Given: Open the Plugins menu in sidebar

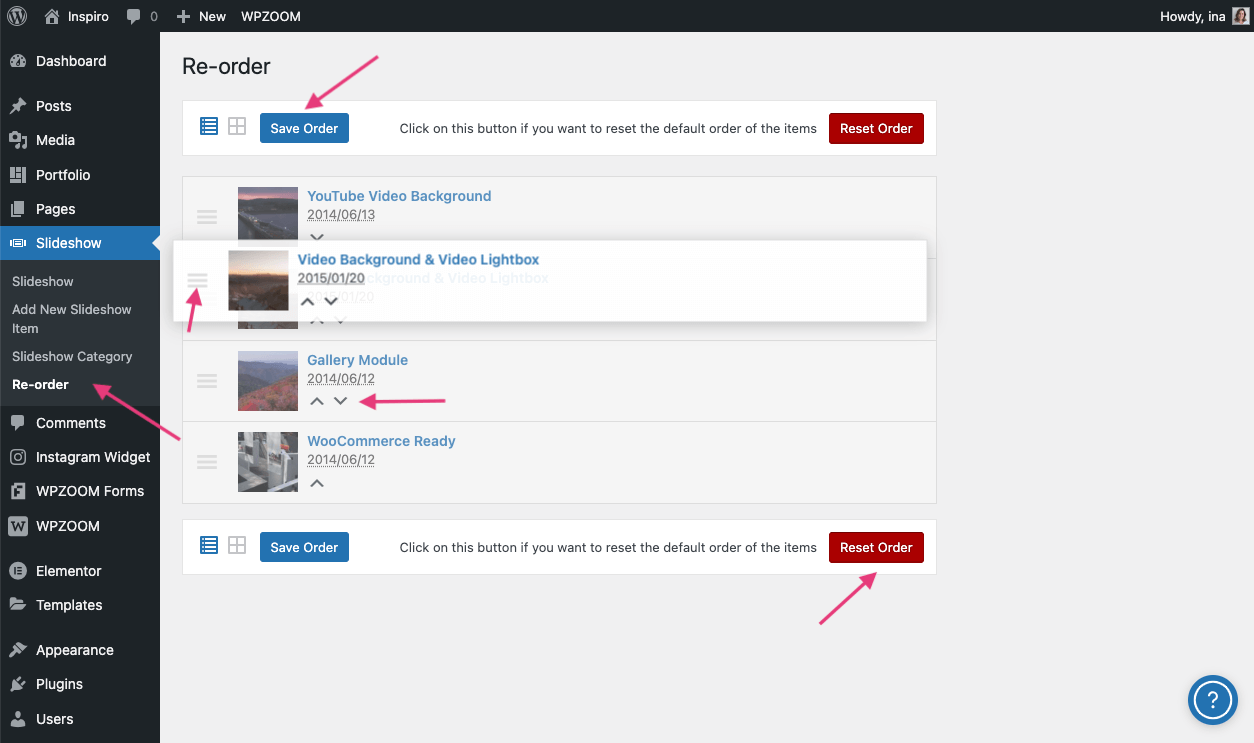Looking at the screenshot, I should point(59,684).
